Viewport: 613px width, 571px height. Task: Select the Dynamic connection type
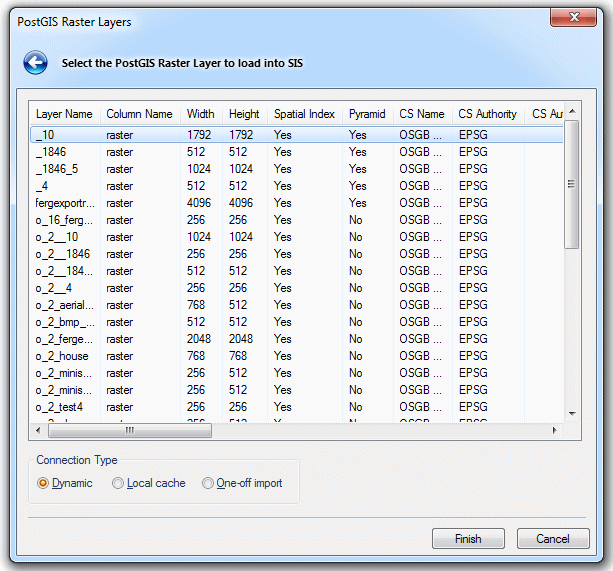[43, 483]
